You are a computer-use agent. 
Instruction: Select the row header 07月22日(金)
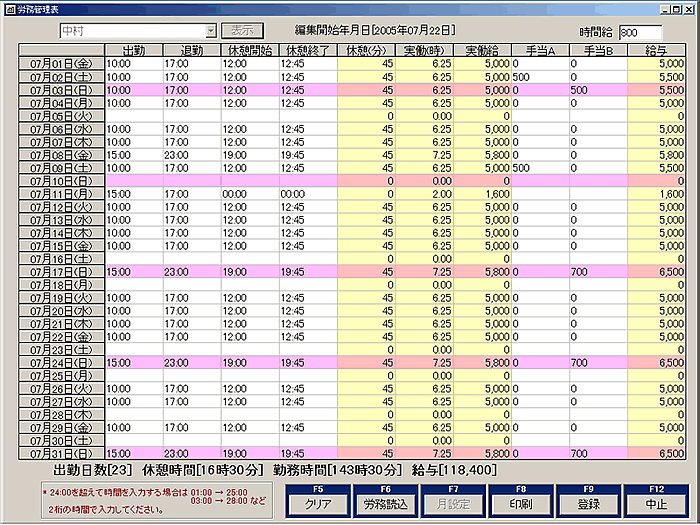pos(62,336)
